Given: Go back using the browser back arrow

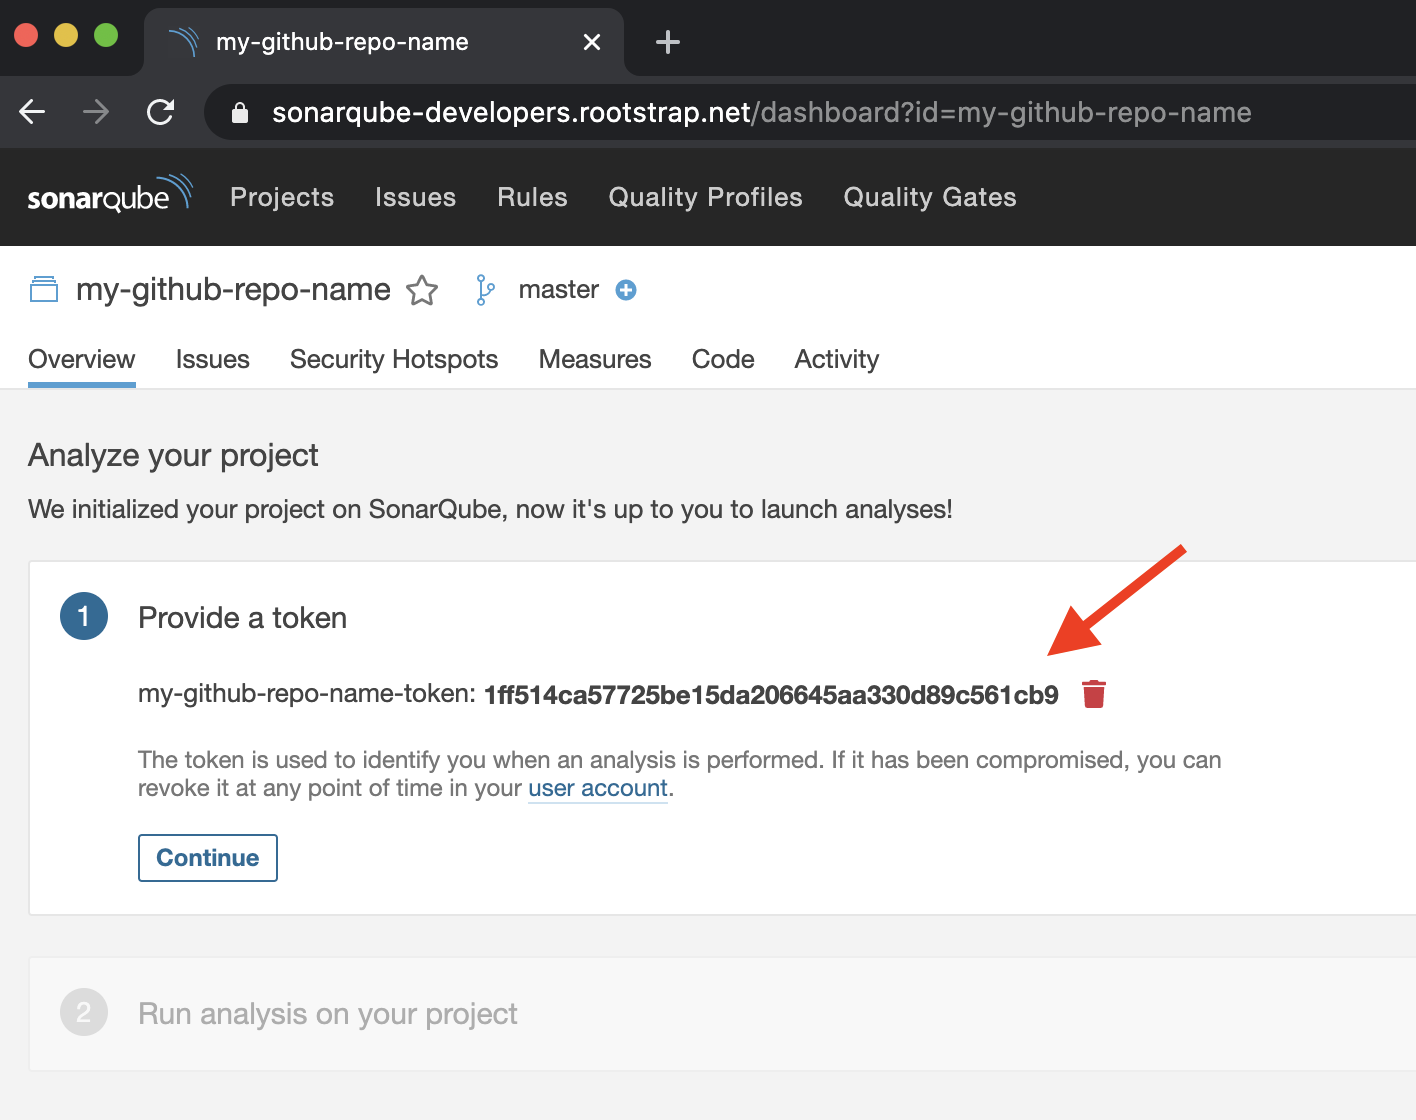Looking at the screenshot, I should click(x=33, y=112).
